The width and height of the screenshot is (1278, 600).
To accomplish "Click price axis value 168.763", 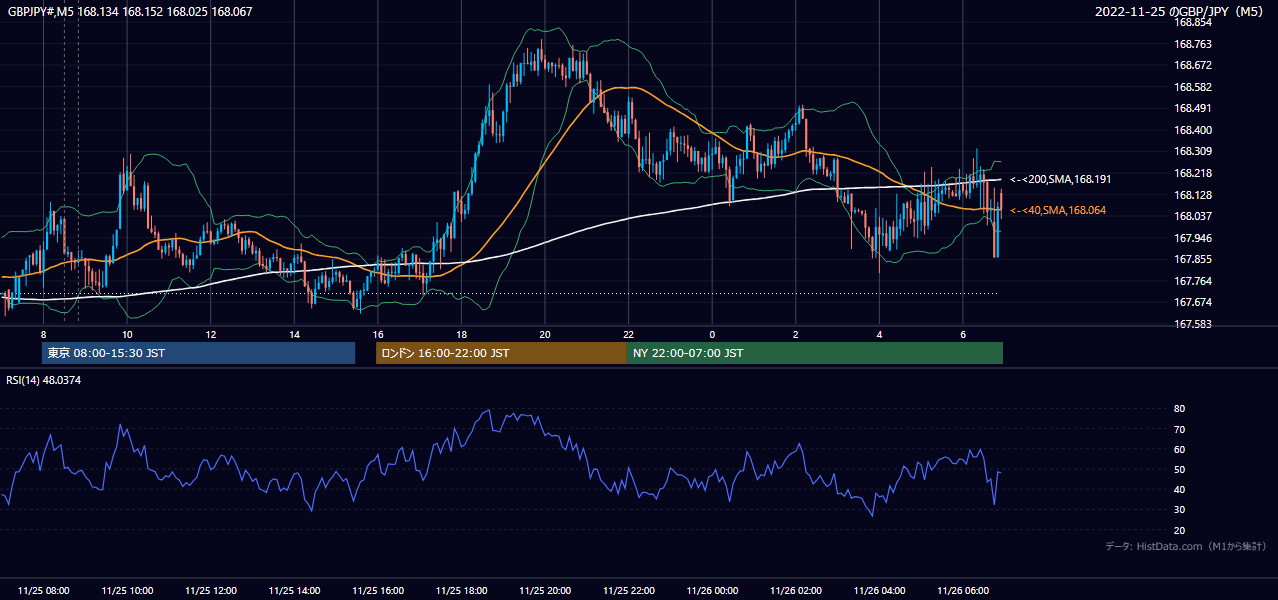I will (1192, 44).
